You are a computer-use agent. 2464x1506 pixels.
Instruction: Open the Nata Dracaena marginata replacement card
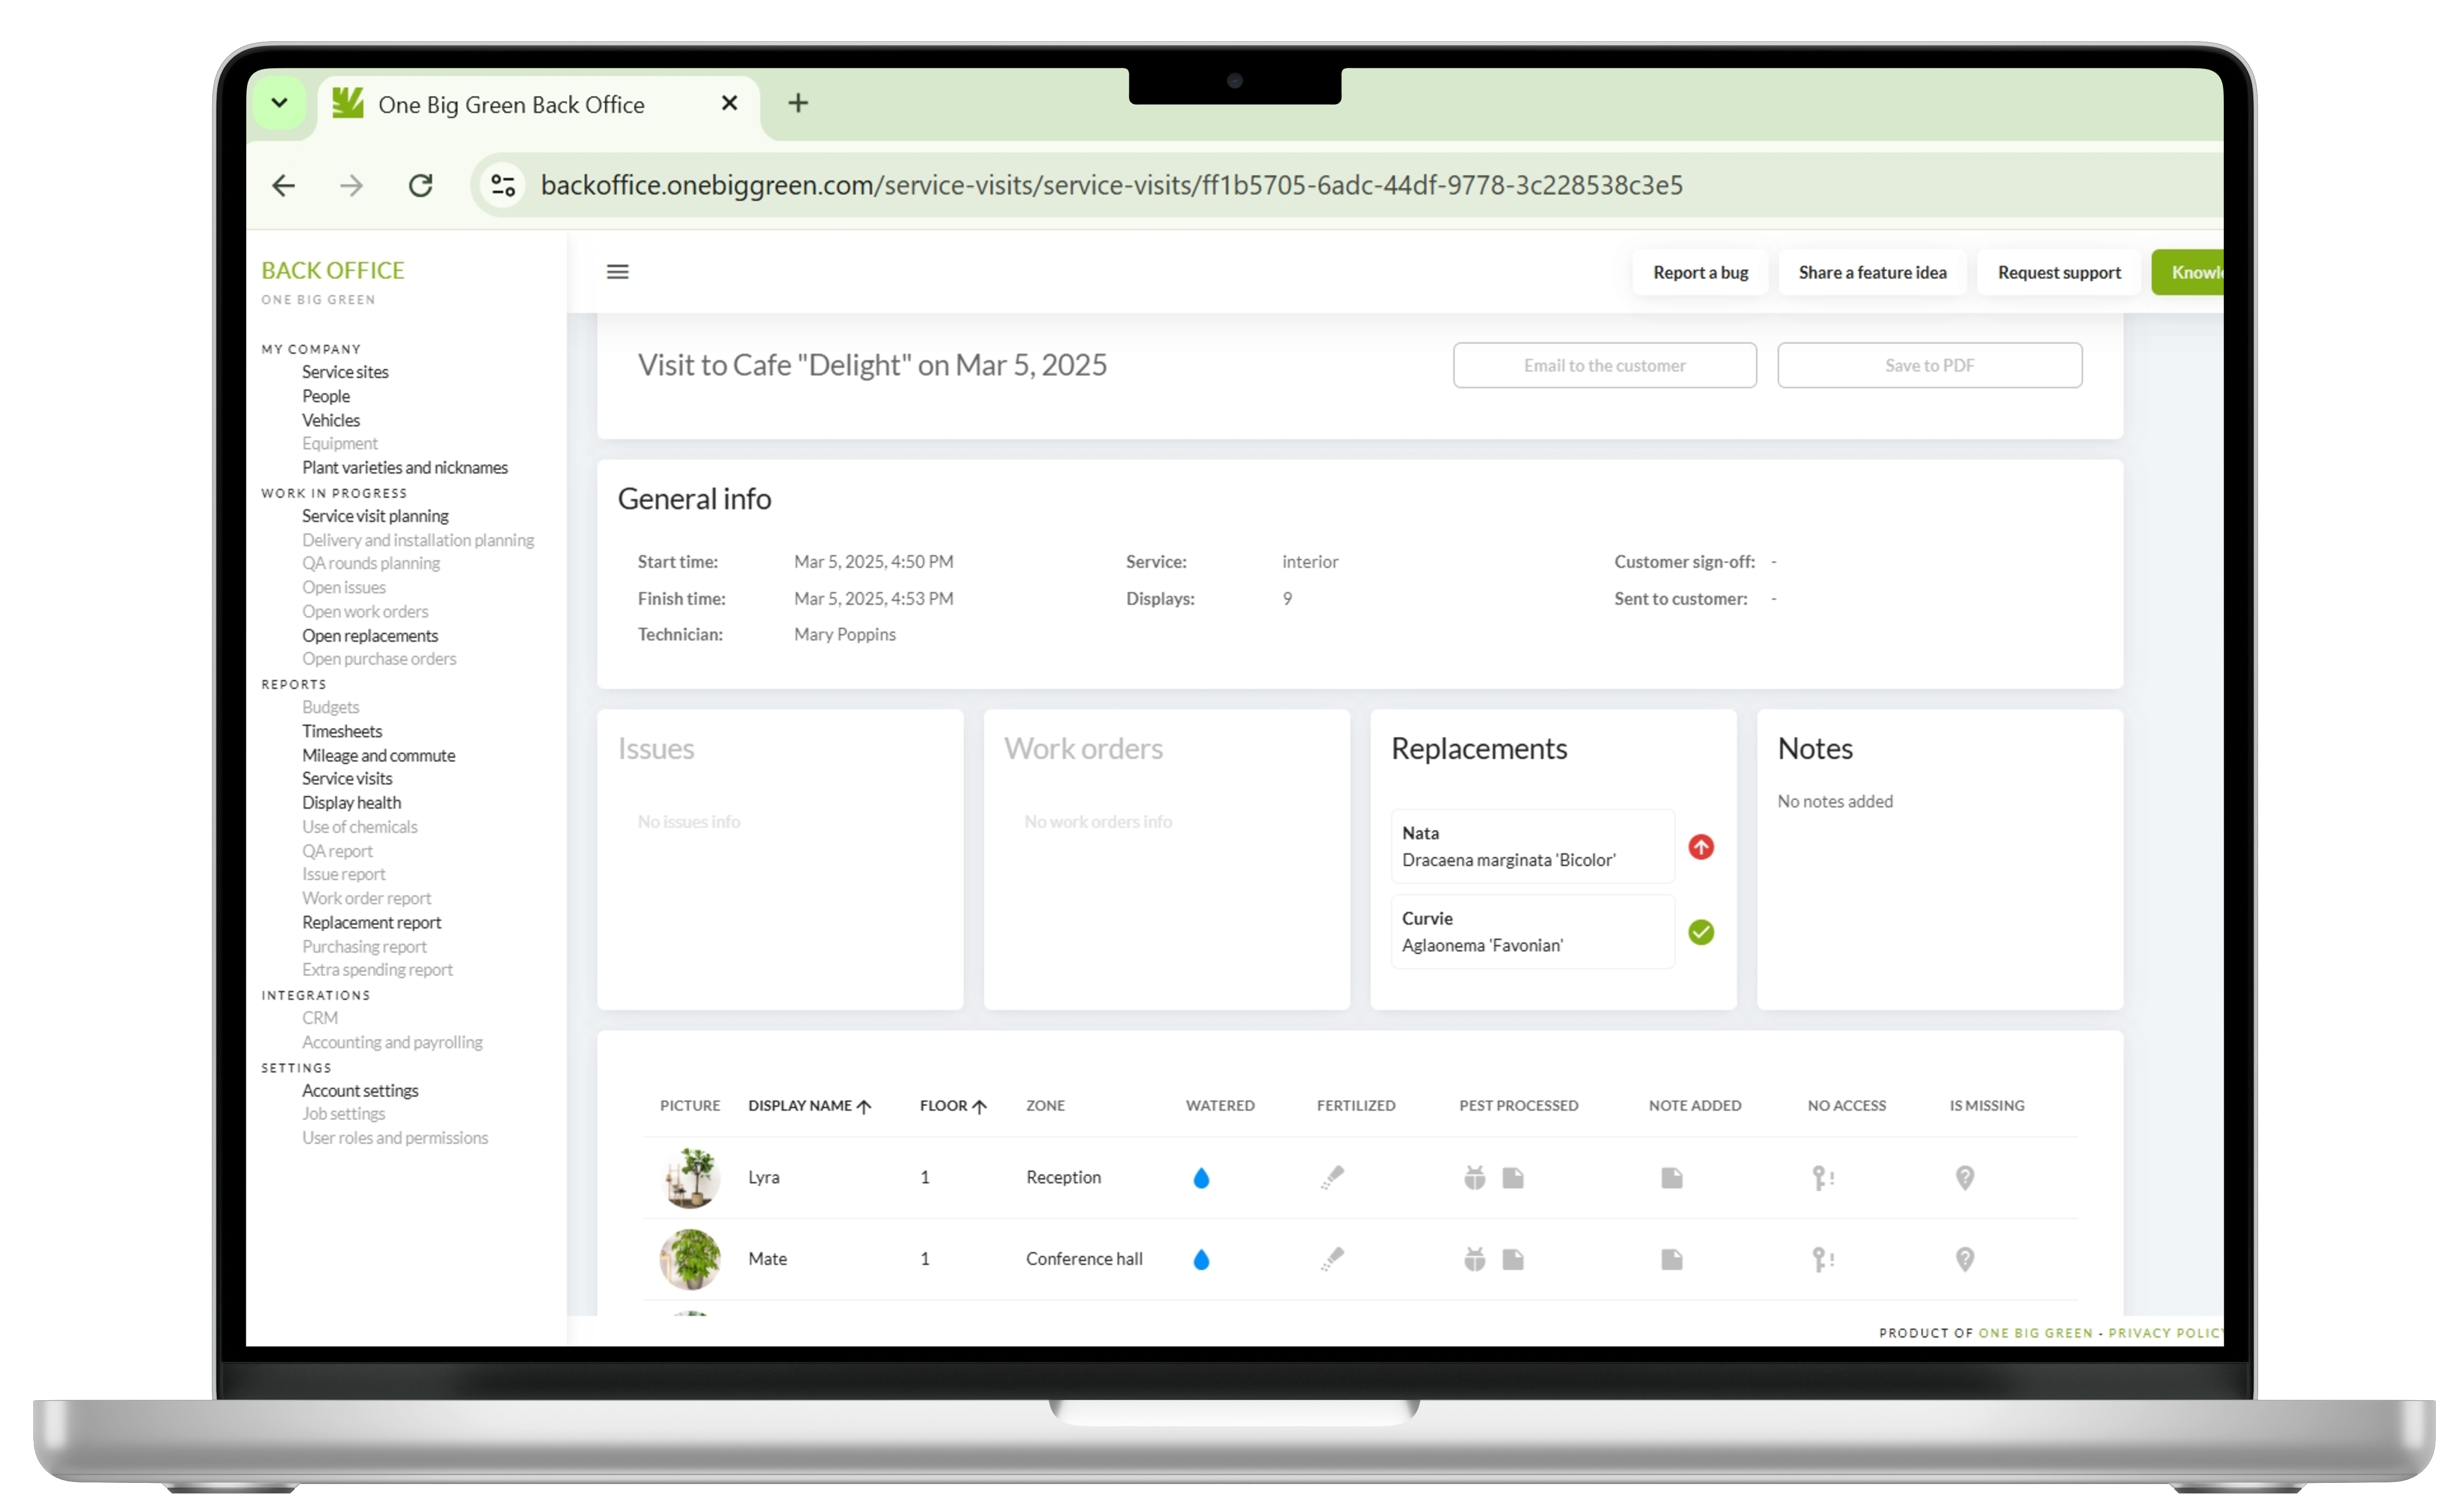point(1532,846)
